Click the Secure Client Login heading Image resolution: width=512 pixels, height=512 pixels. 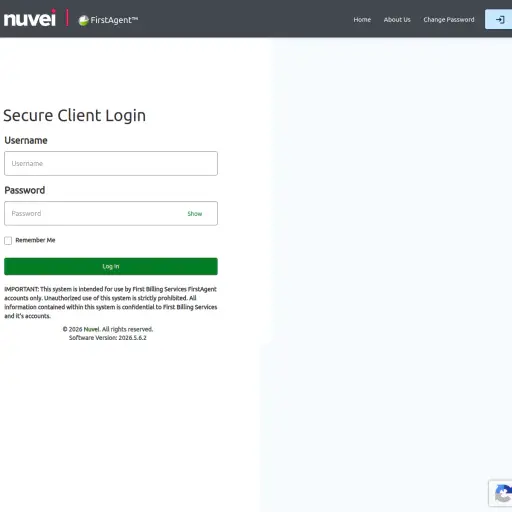point(75,115)
